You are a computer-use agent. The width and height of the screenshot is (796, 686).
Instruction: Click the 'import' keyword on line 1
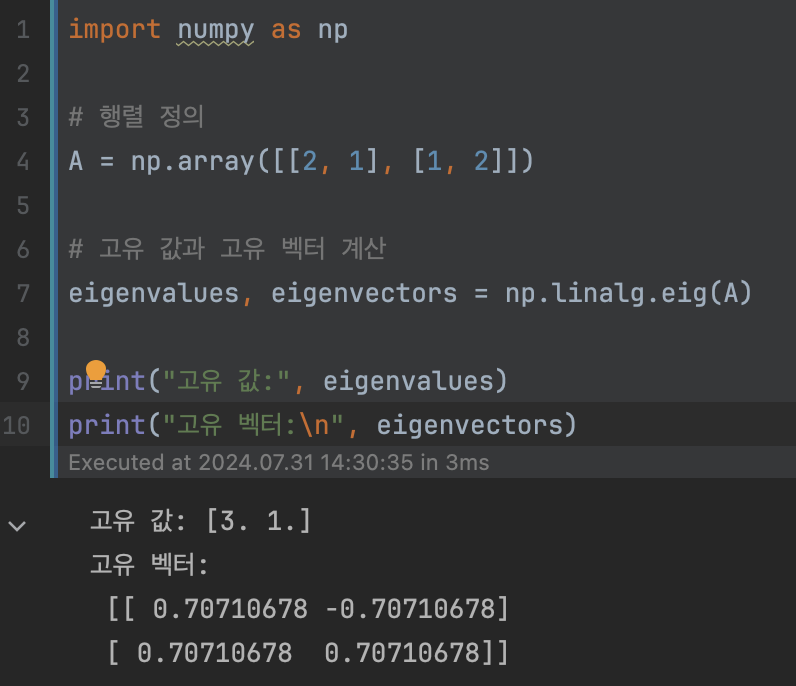click(115, 29)
